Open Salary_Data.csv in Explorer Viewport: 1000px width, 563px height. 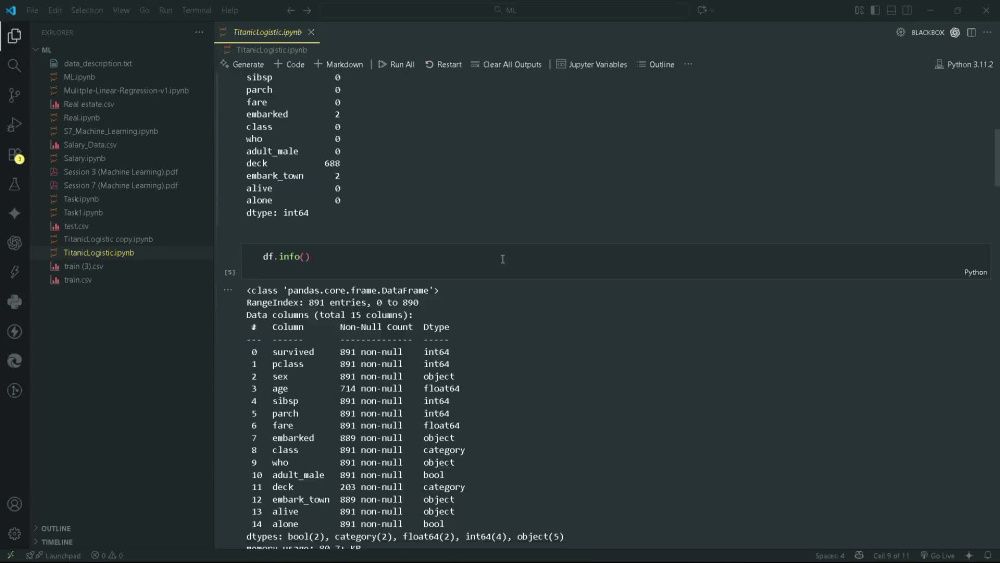90,145
